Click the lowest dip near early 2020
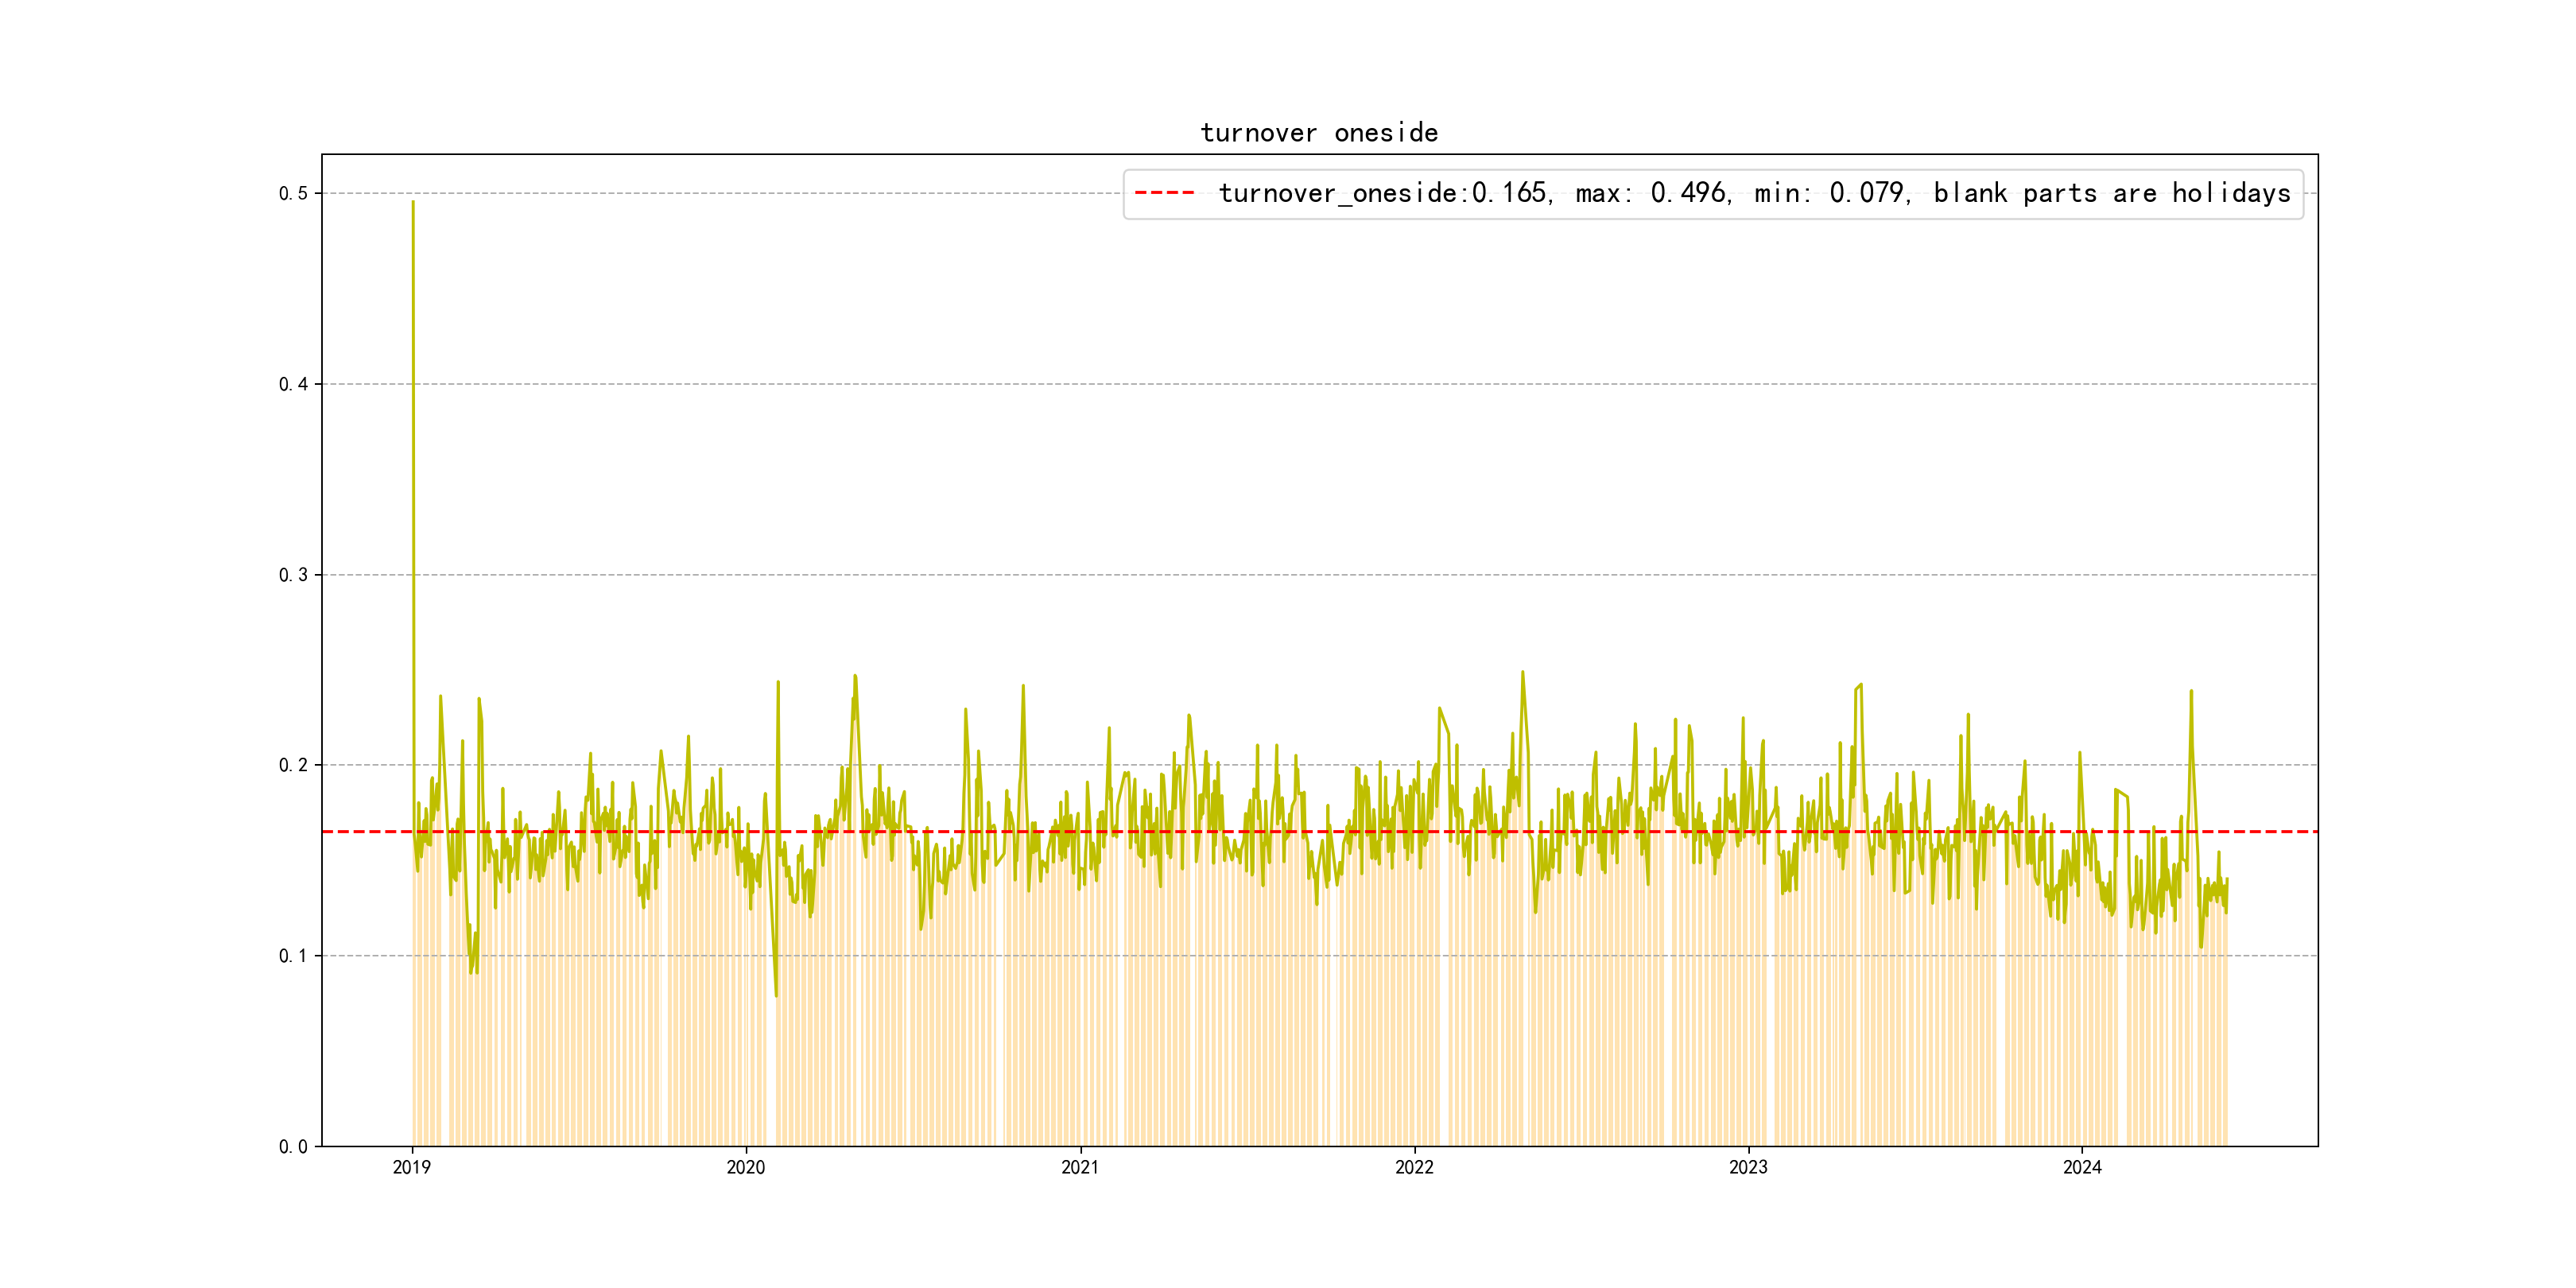This screenshot has height=1288, width=2576. (x=776, y=995)
